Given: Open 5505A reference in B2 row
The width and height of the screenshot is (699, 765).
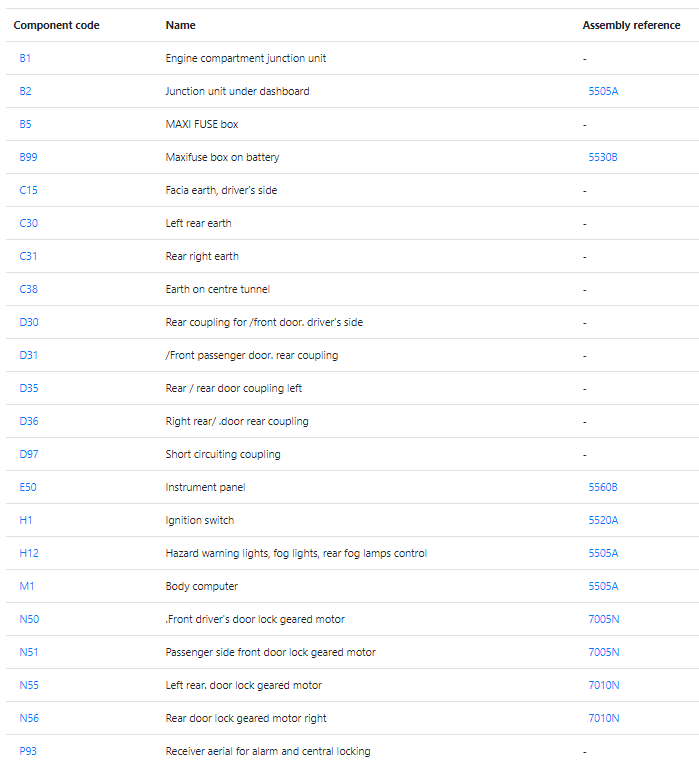Looking at the screenshot, I should tap(603, 91).
